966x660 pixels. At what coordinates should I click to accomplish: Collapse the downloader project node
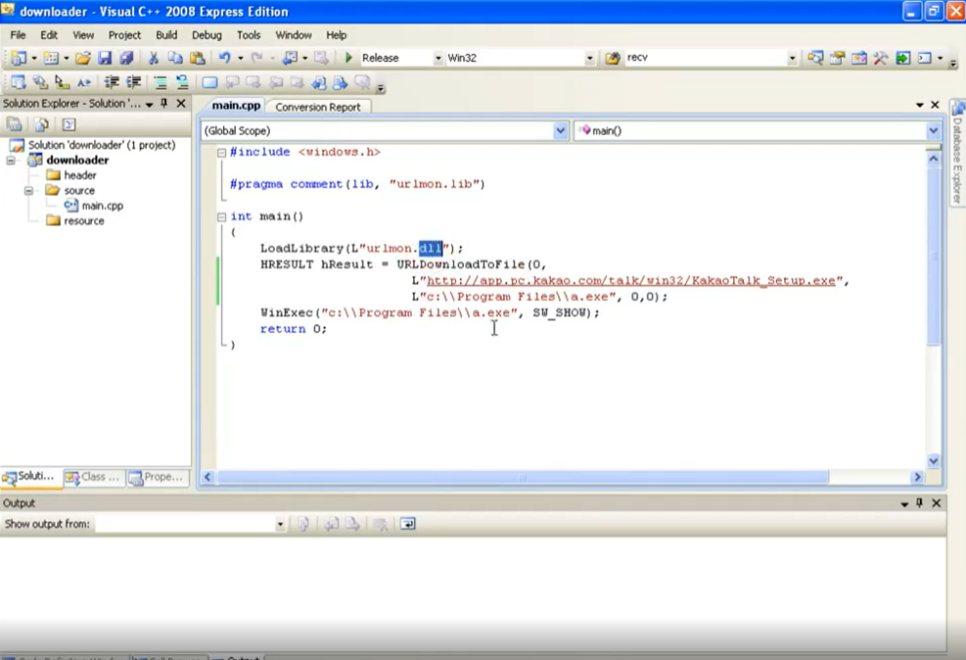pyautogui.click(x=10, y=160)
